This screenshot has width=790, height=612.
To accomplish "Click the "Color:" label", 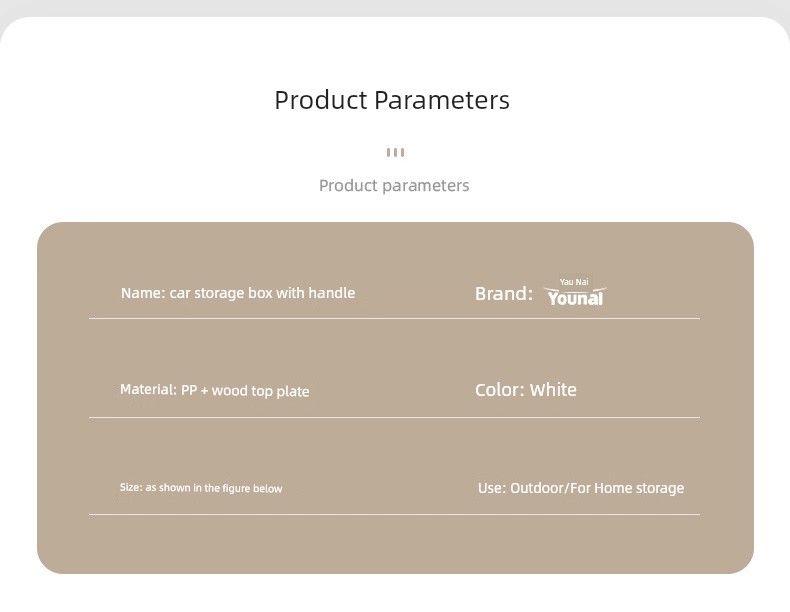I will point(499,390).
